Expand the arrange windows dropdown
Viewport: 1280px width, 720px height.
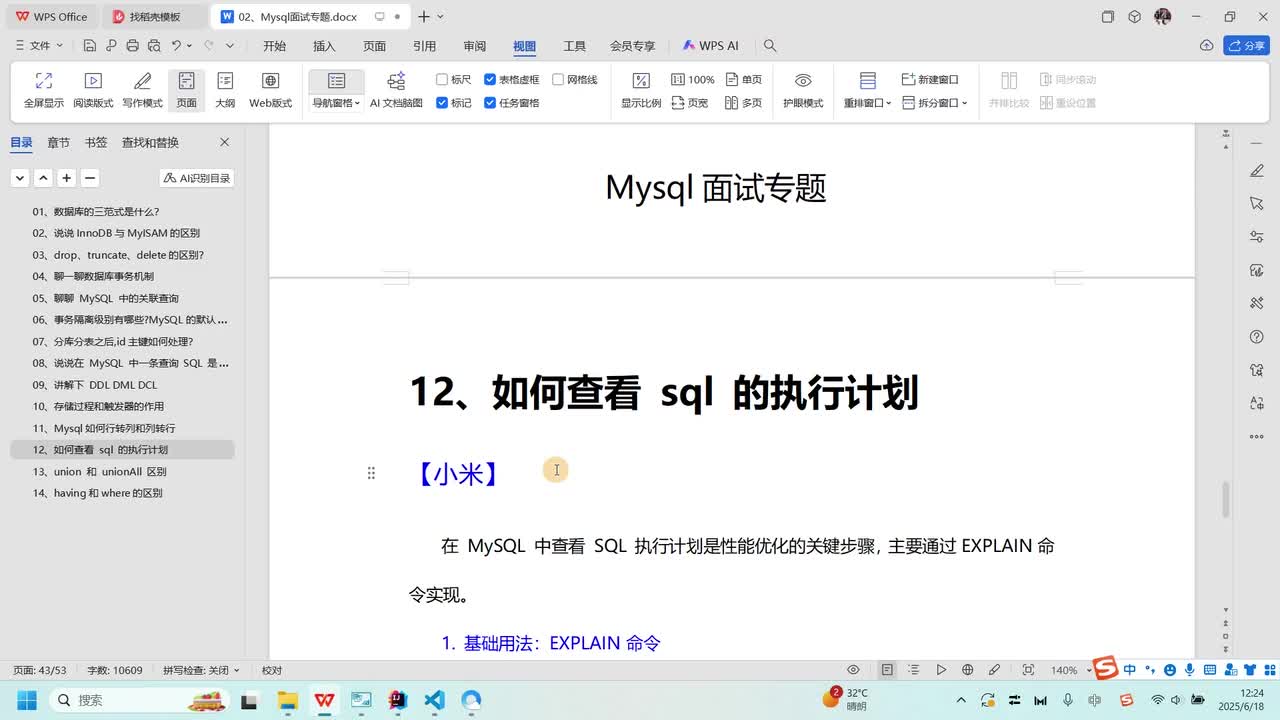[888, 103]
